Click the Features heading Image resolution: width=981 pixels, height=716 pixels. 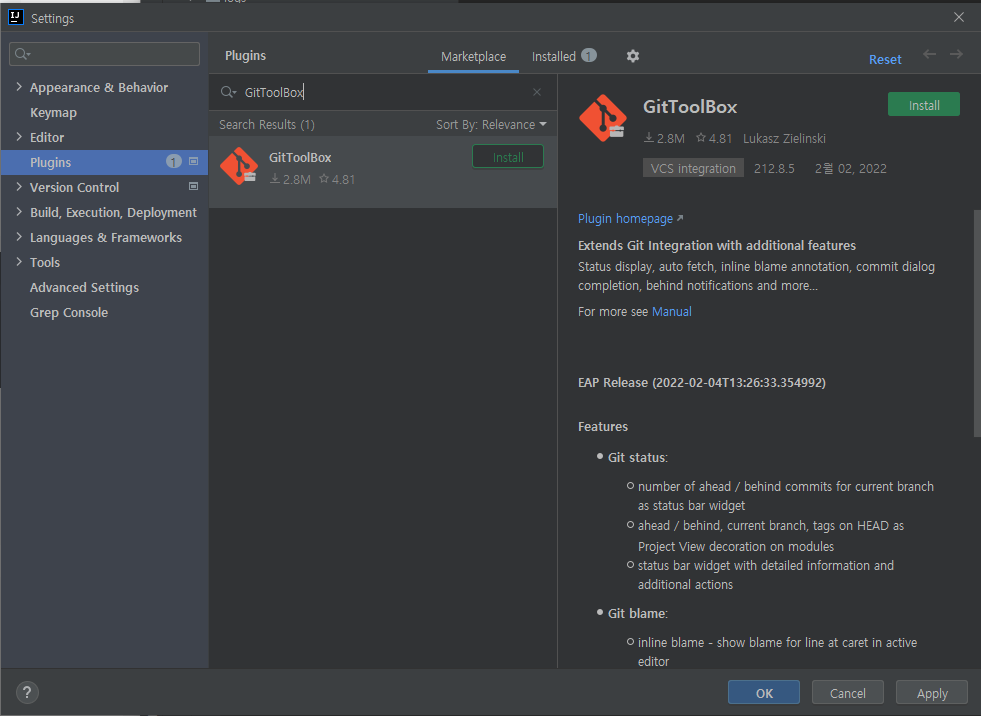click(602, 426)
